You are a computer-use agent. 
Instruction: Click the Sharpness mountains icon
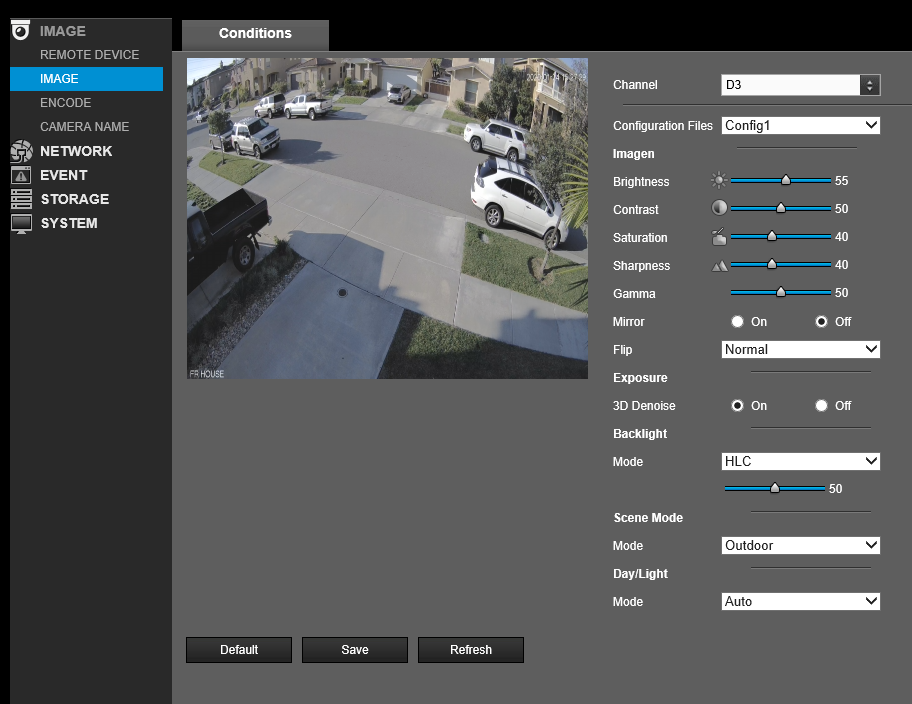[719, 266]
